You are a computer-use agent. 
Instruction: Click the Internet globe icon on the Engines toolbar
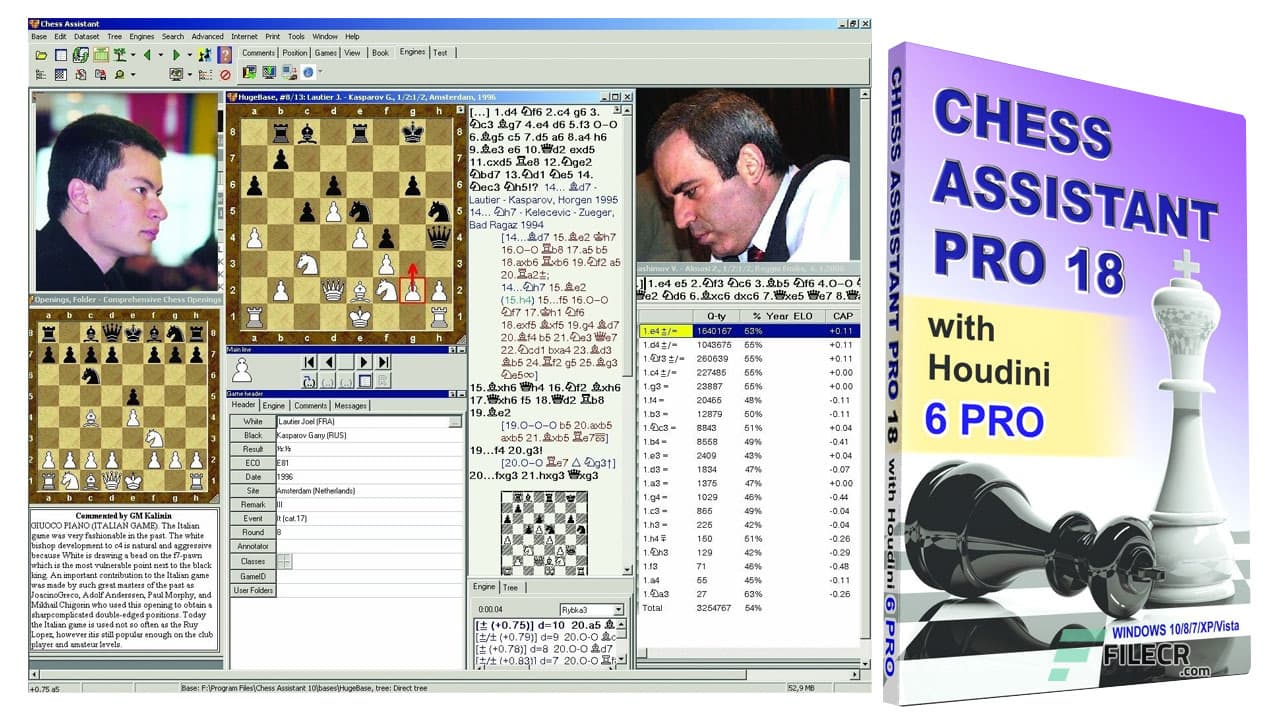pos(308,72)
